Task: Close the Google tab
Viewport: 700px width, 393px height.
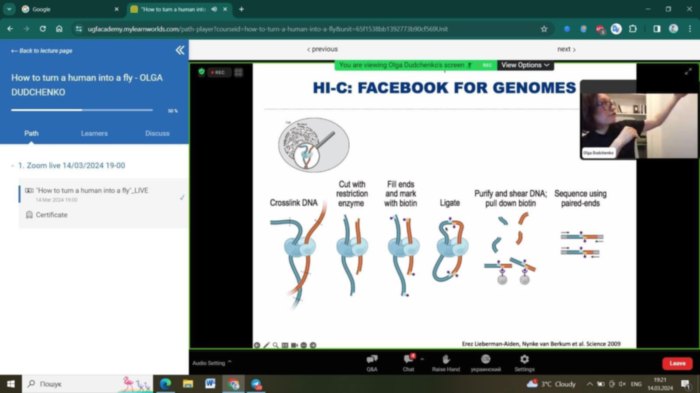Action: point(117,9)
